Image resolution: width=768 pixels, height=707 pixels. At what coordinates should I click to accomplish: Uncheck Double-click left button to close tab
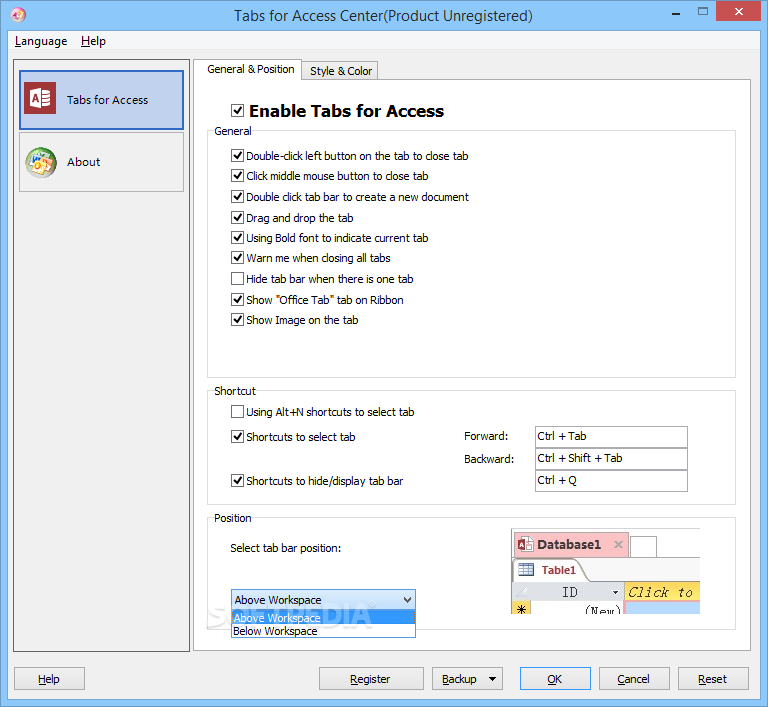[x=238, y=156]
